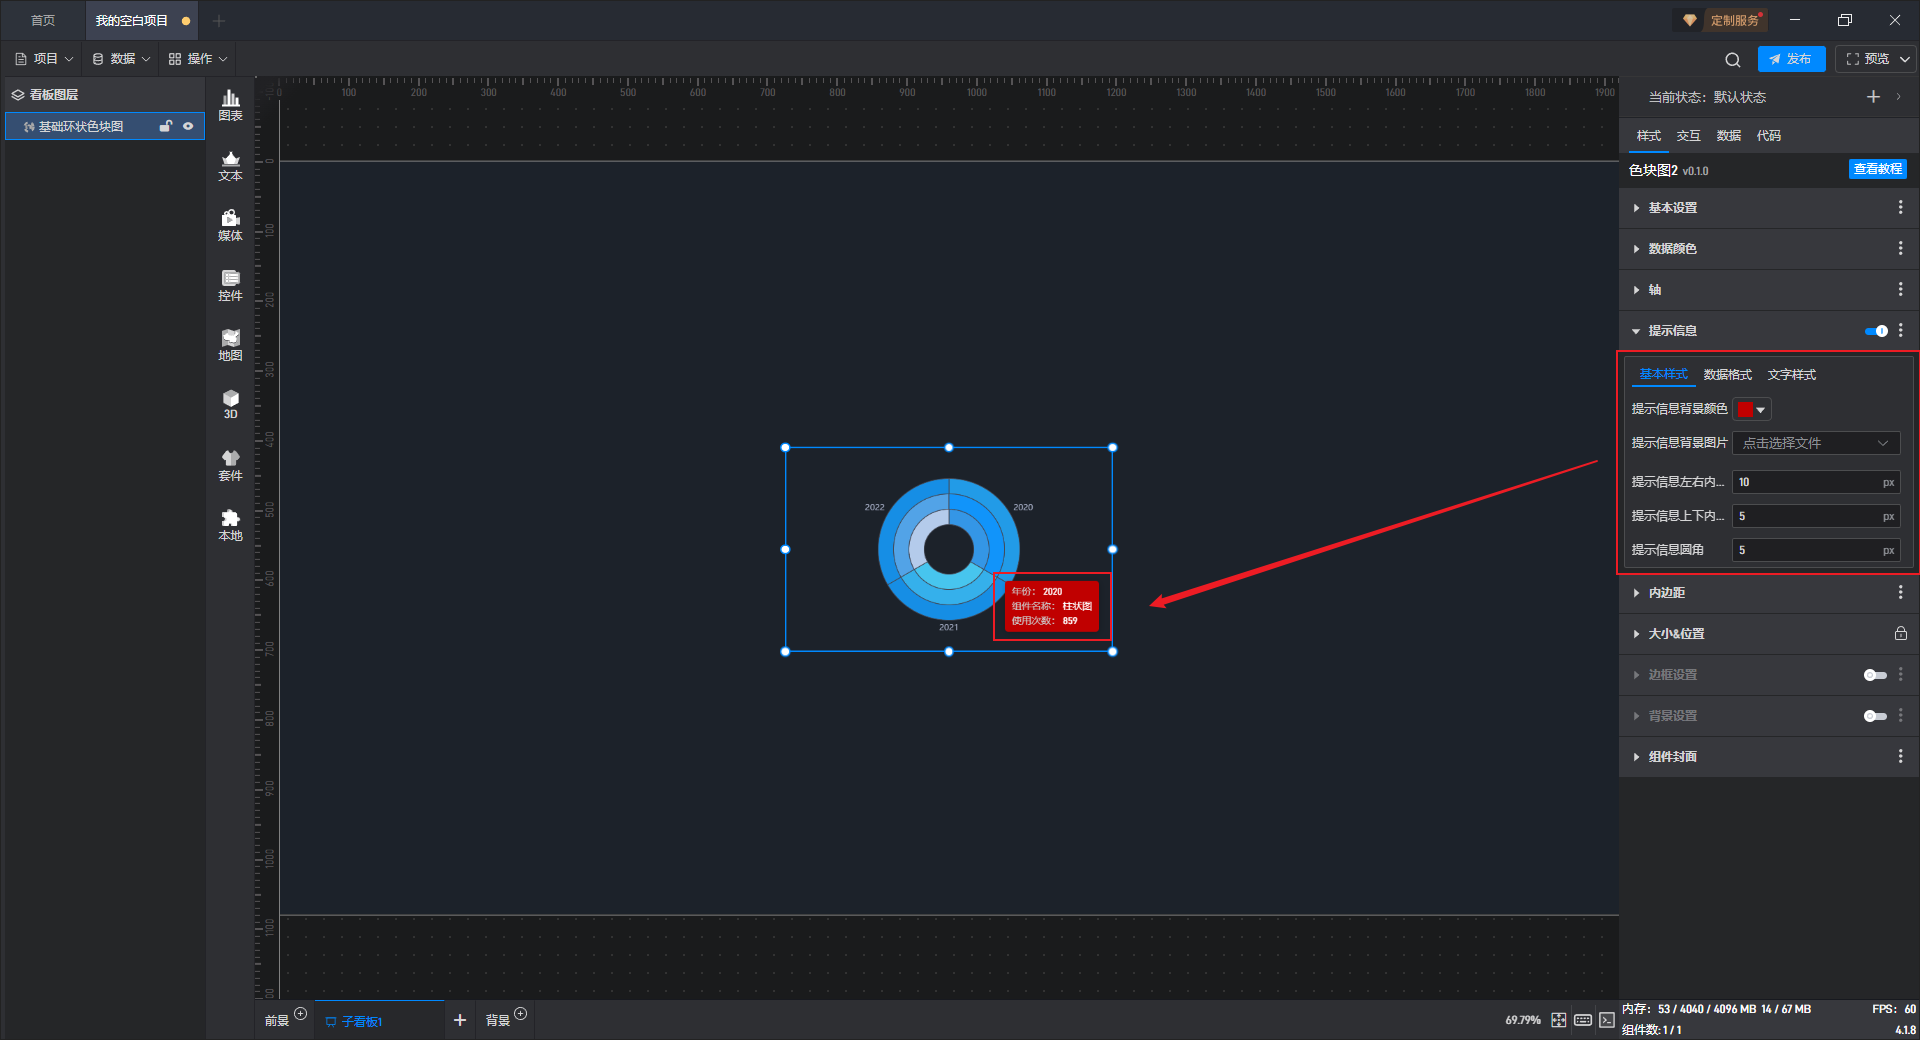
Task: Add a new project tab
Action: (x=219, y=21)
